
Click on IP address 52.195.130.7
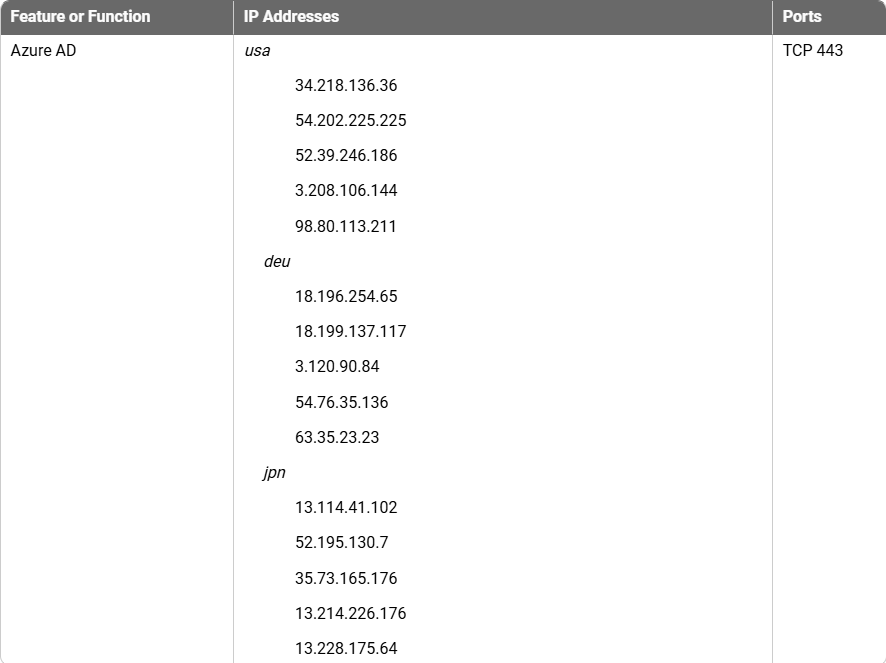[x=341, y=542]
